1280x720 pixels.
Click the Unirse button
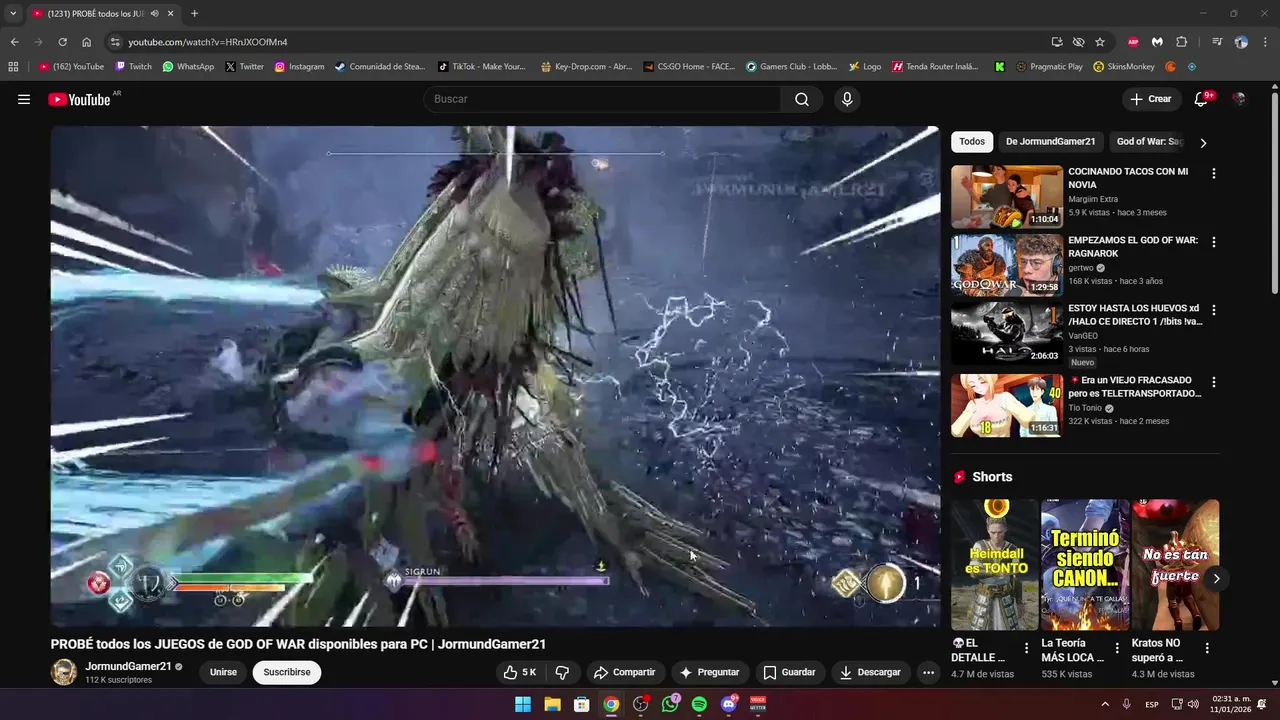(223, 672)
